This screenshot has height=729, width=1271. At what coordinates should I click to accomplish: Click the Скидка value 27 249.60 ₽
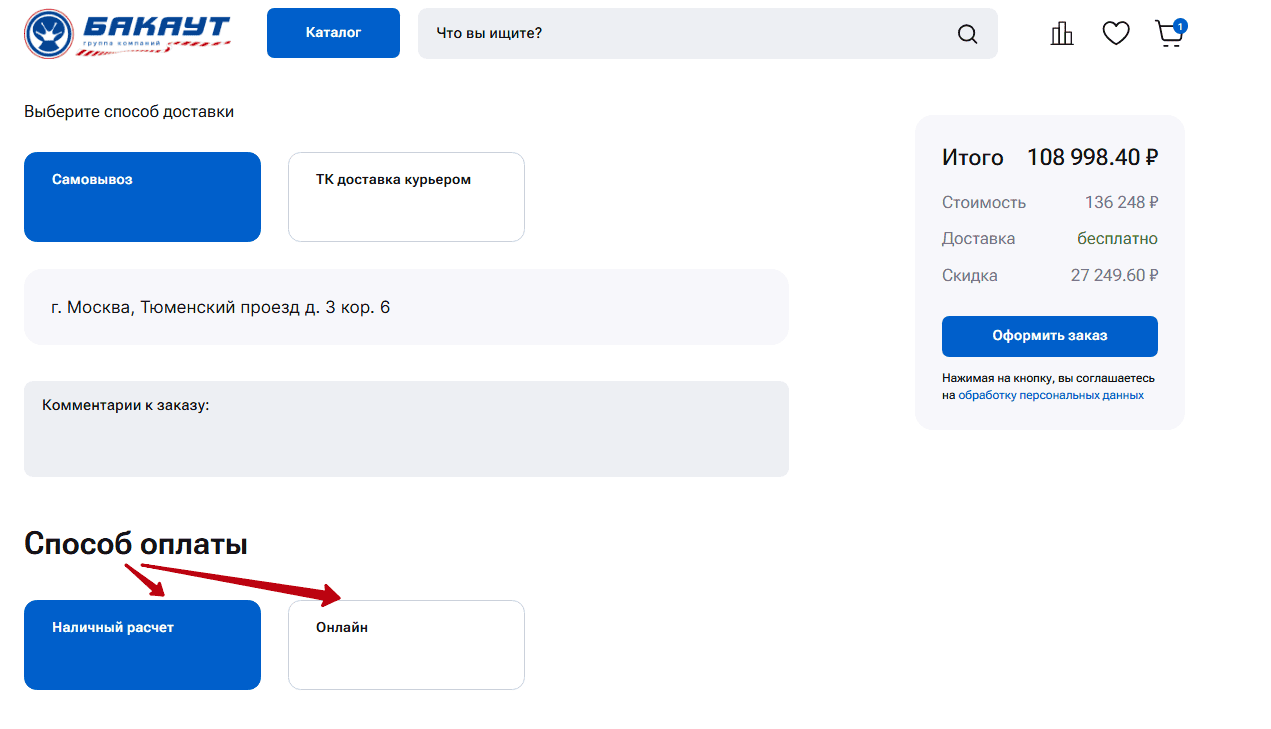(1113, 275)
